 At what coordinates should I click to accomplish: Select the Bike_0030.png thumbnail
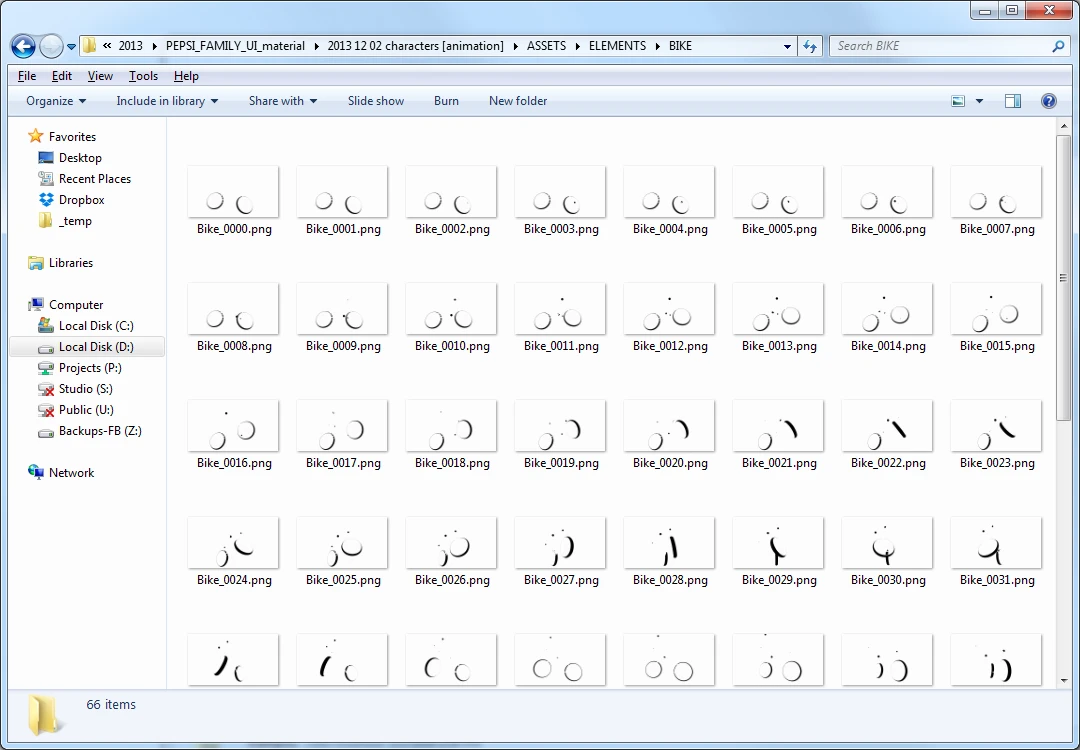887,543
